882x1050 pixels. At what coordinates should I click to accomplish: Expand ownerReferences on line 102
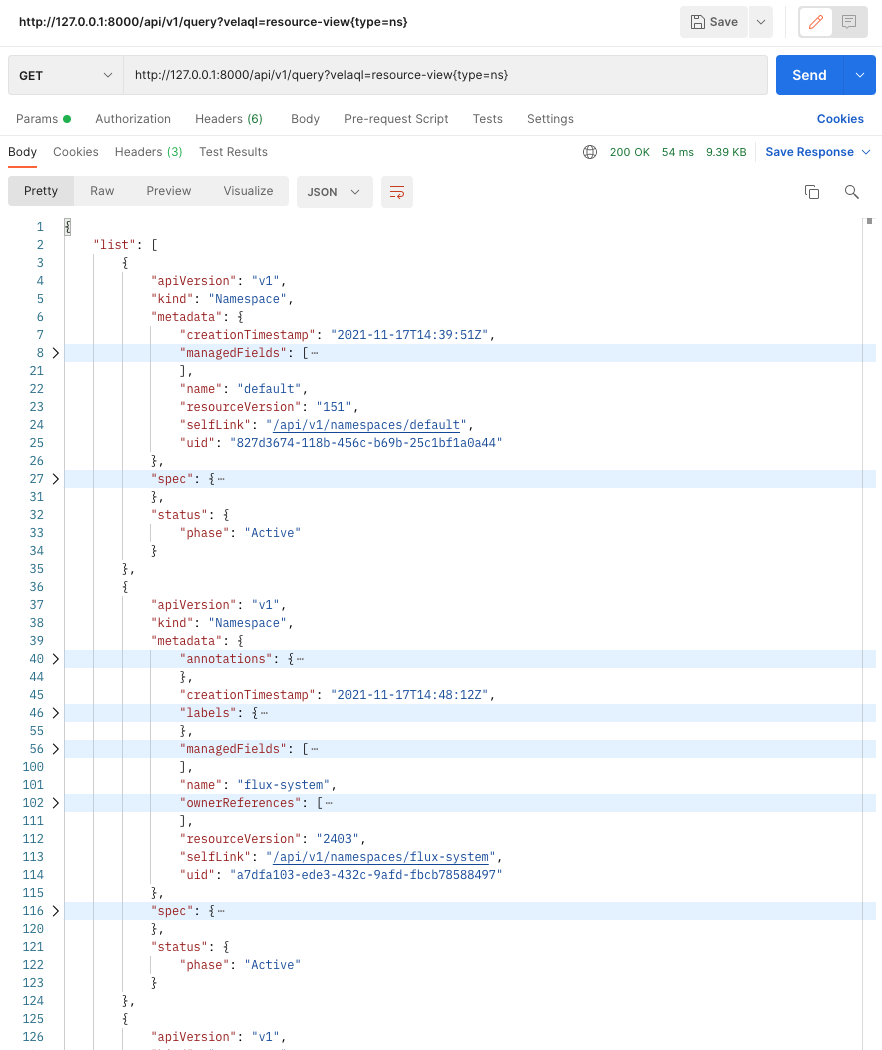(x=56, y=803)
